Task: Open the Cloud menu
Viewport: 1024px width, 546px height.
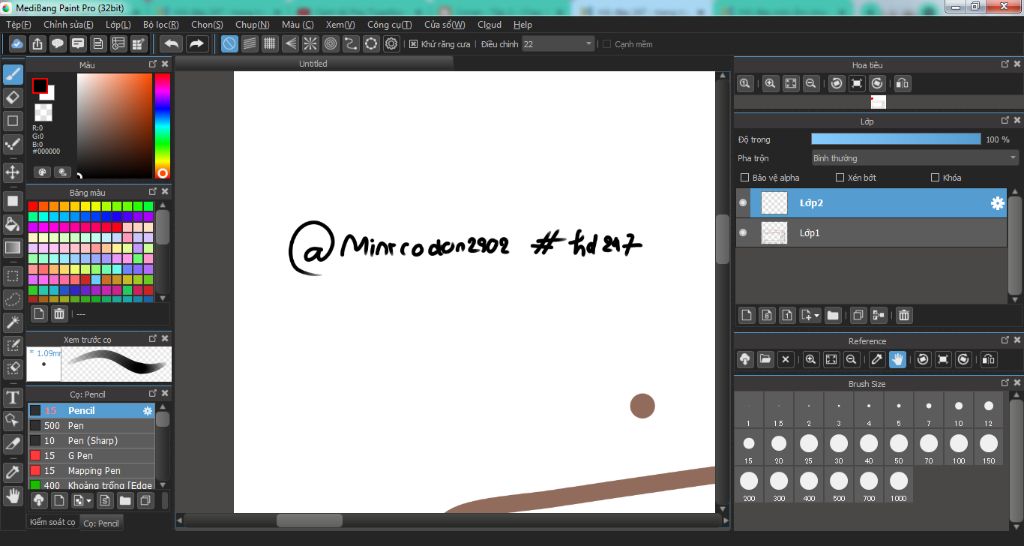Action: (489, 25)
